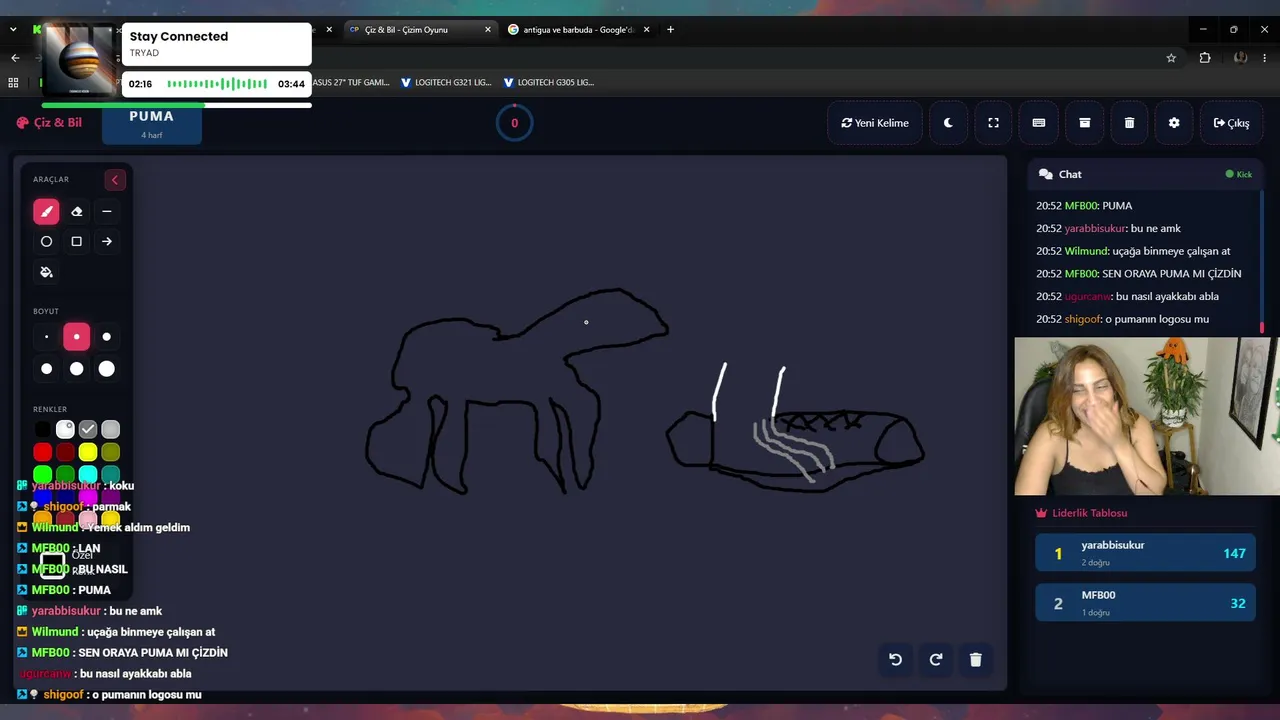Click the PUMA word card

[x=152, y=123]
